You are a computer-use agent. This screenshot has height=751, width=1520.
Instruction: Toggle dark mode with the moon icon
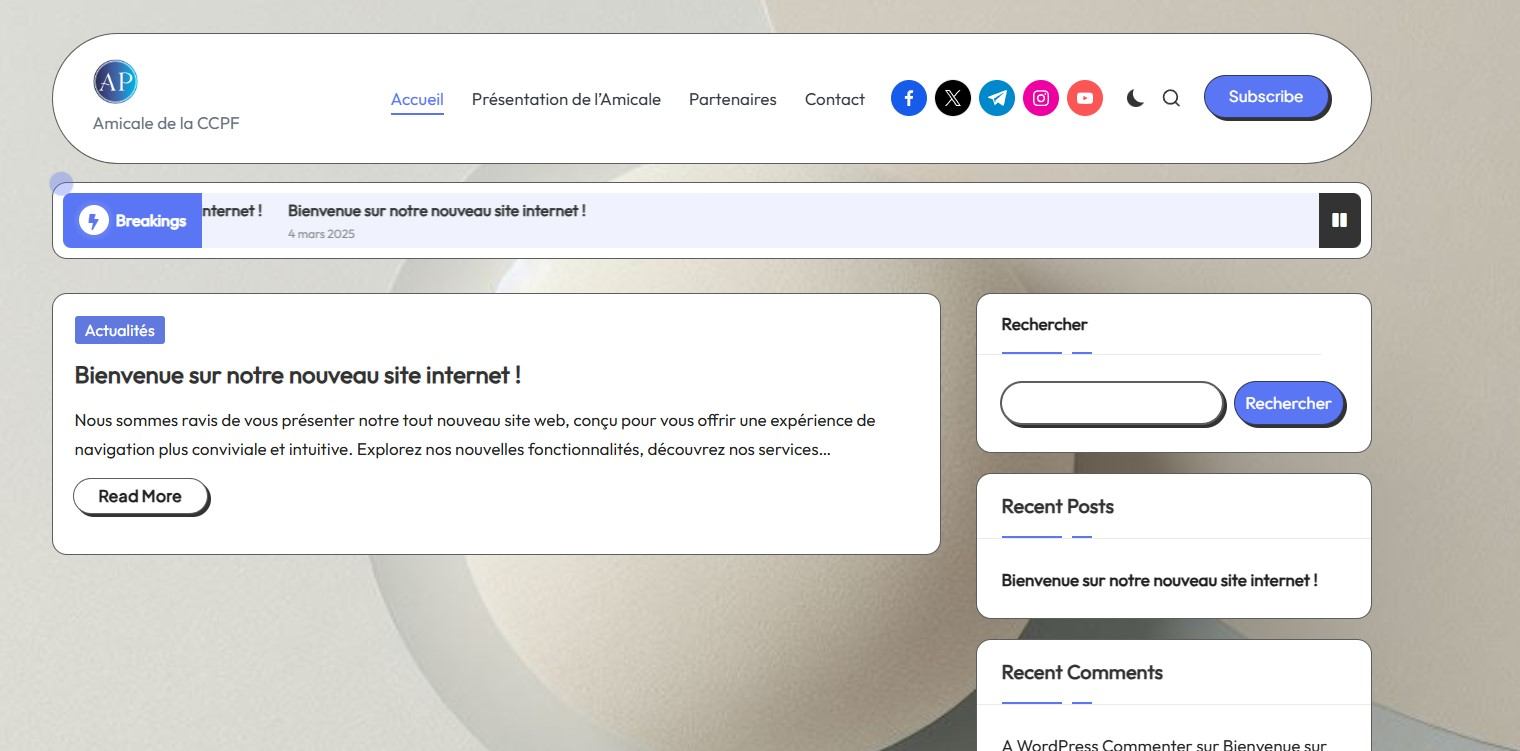click(x=1135, y=98)
